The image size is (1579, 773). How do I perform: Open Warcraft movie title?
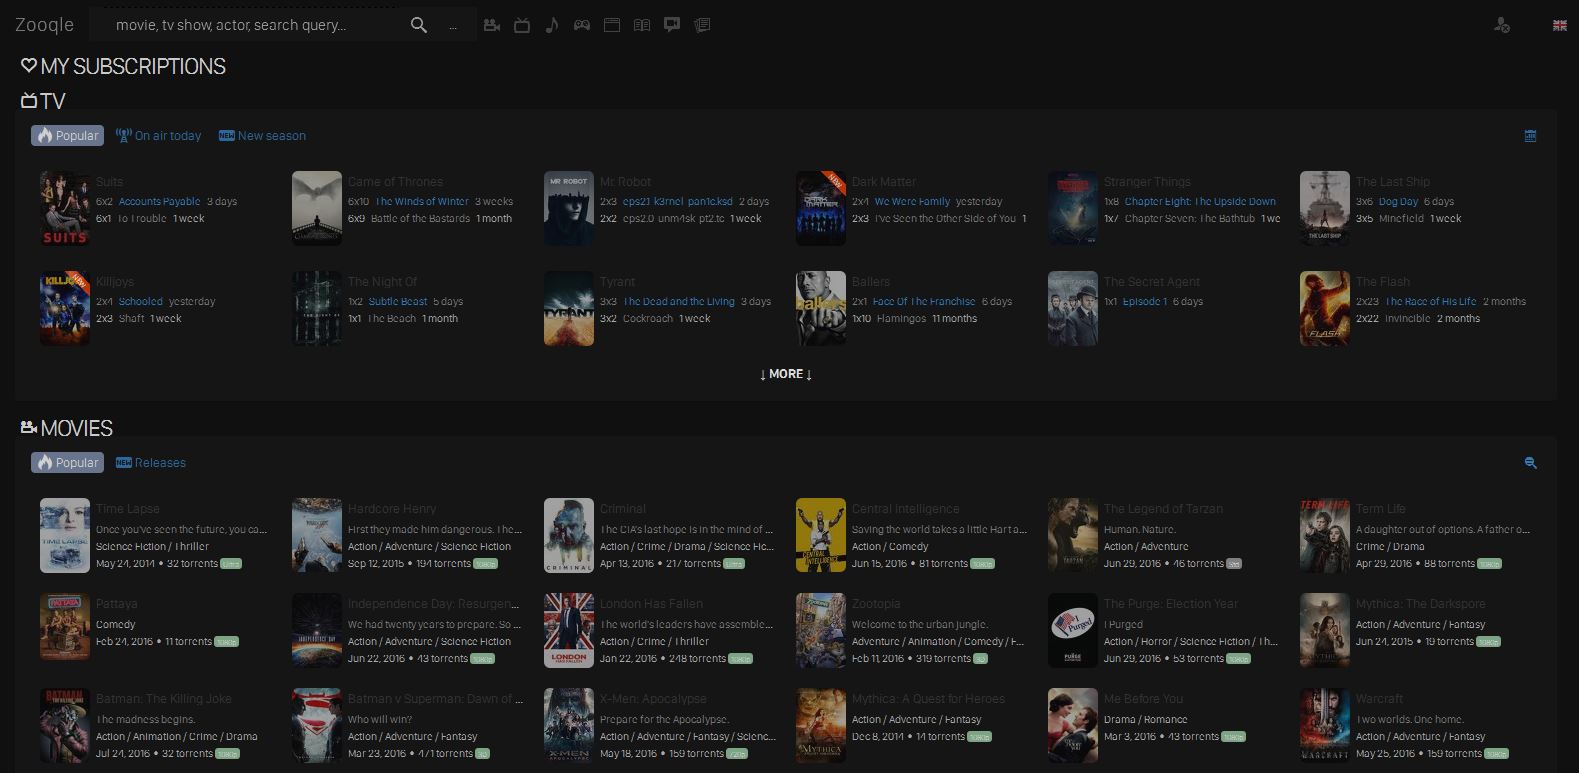(x=1379, y=699)
